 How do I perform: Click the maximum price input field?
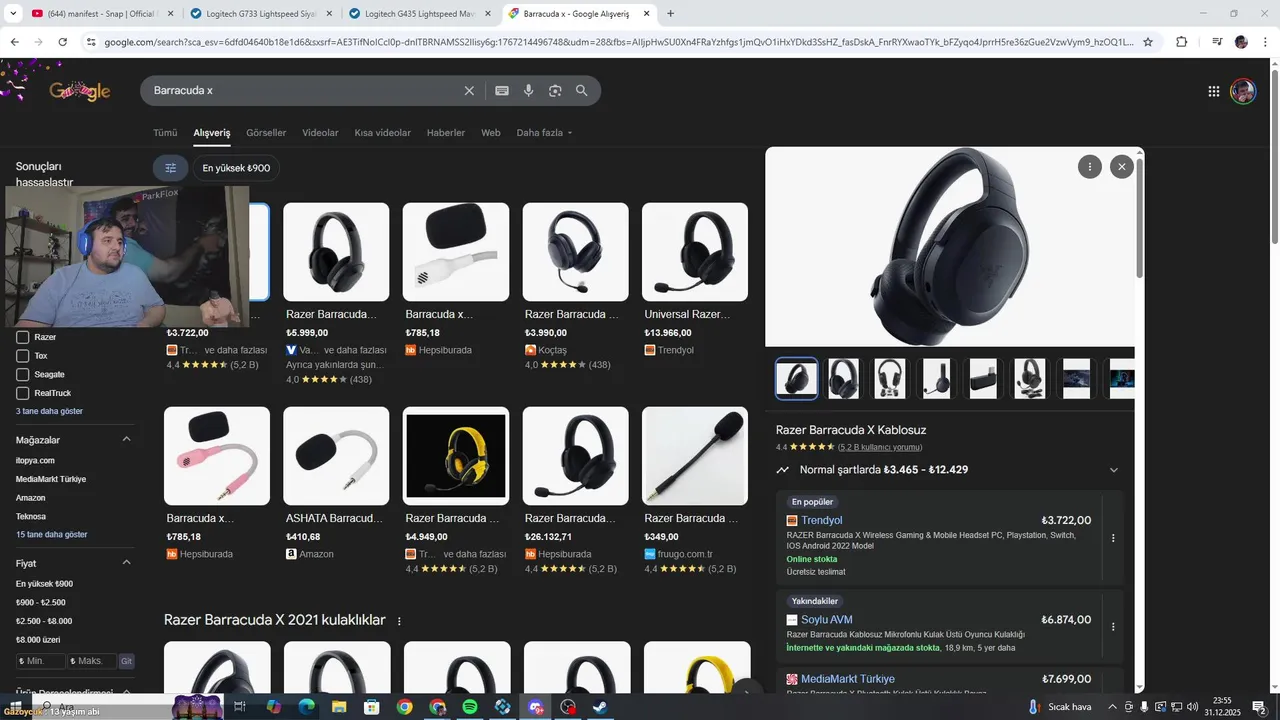tap(92, 661)
